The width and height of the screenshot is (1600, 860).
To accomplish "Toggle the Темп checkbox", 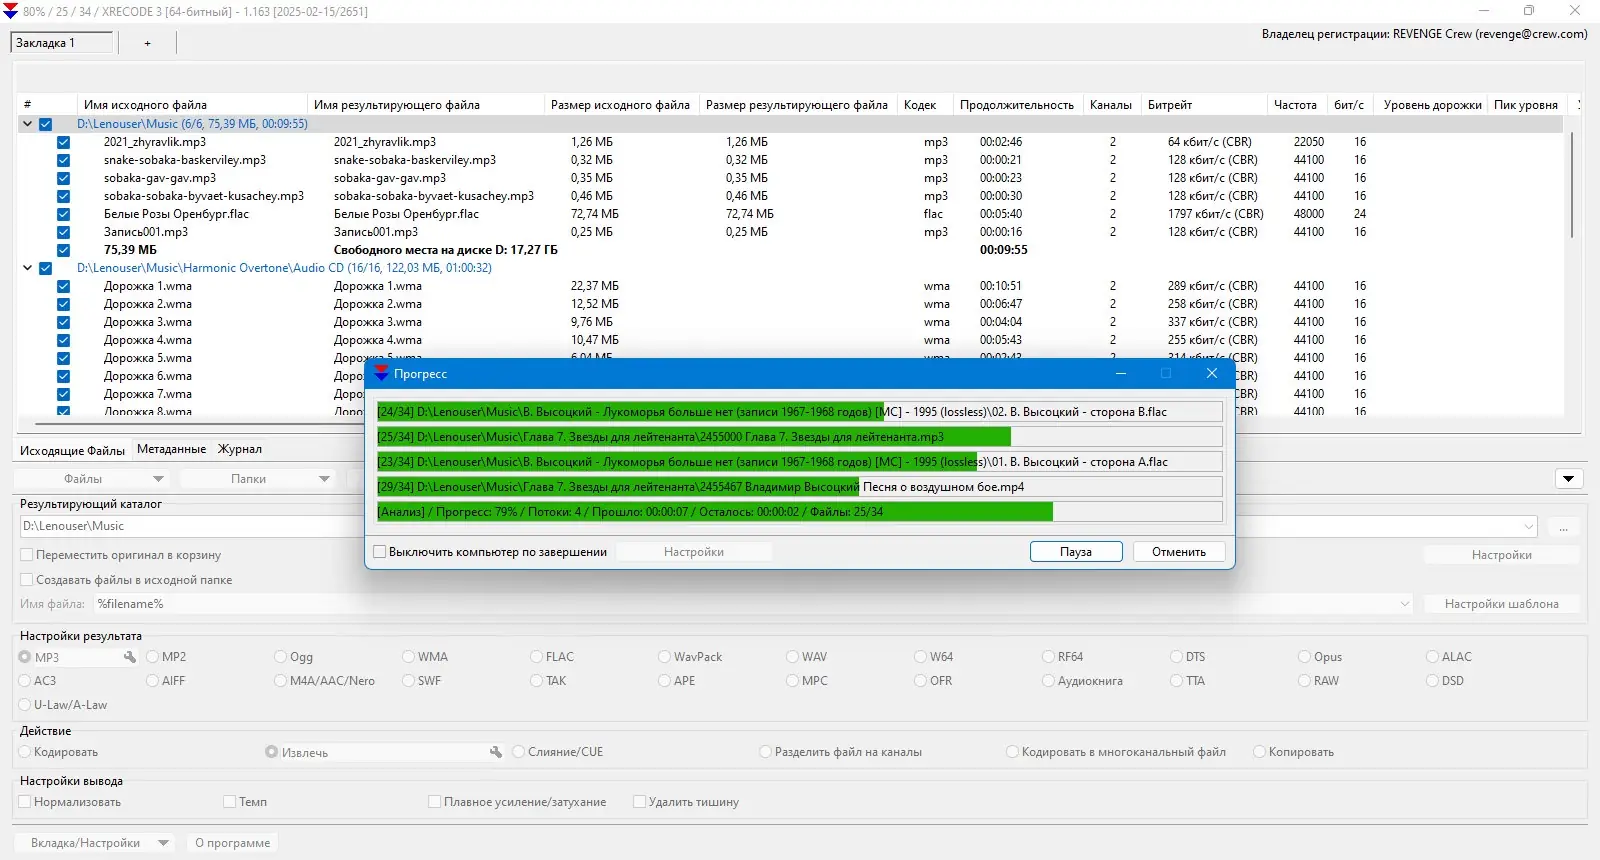I will tap(230, 802).
